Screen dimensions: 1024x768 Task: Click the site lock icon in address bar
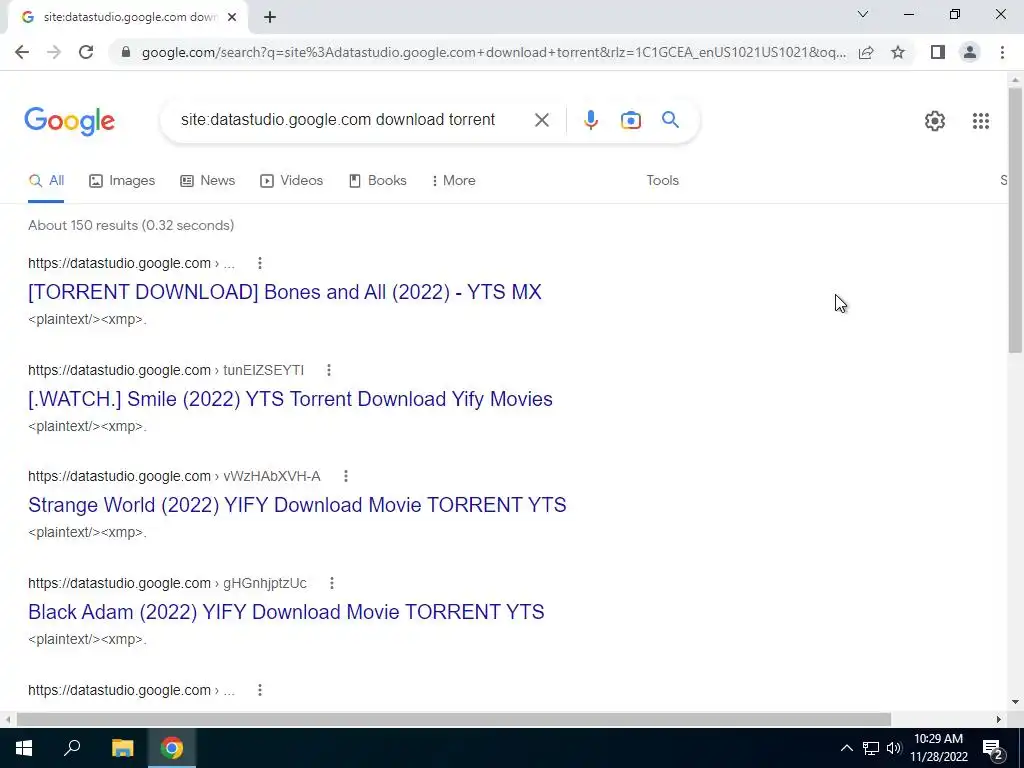126,52
